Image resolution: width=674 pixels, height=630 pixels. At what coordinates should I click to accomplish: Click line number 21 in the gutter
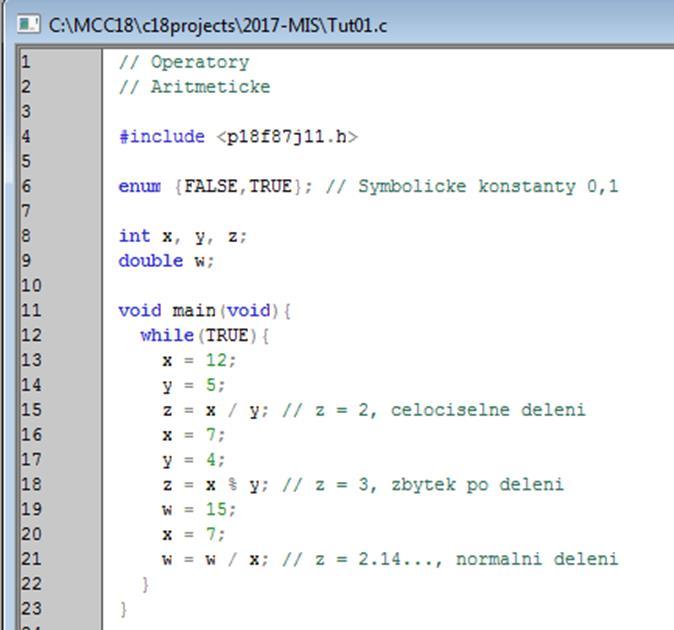[31, 560]
